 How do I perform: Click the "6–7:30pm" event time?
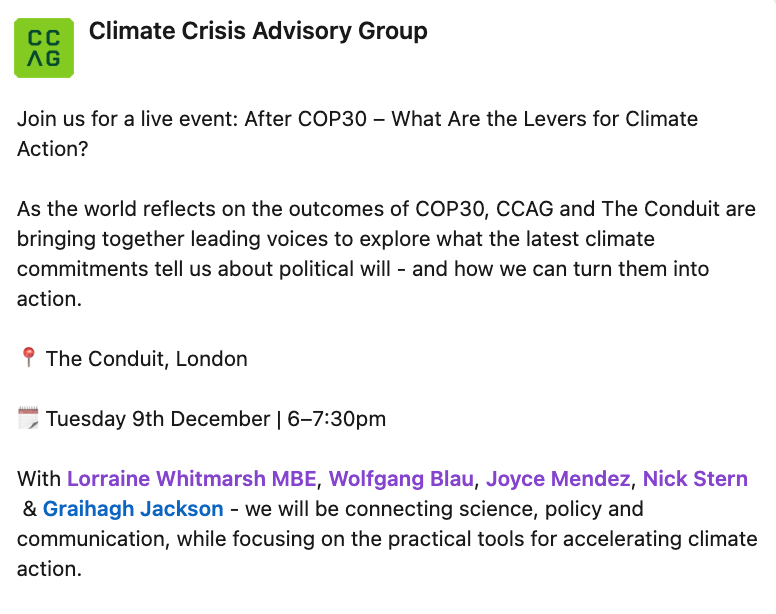[x=336, y=419]
